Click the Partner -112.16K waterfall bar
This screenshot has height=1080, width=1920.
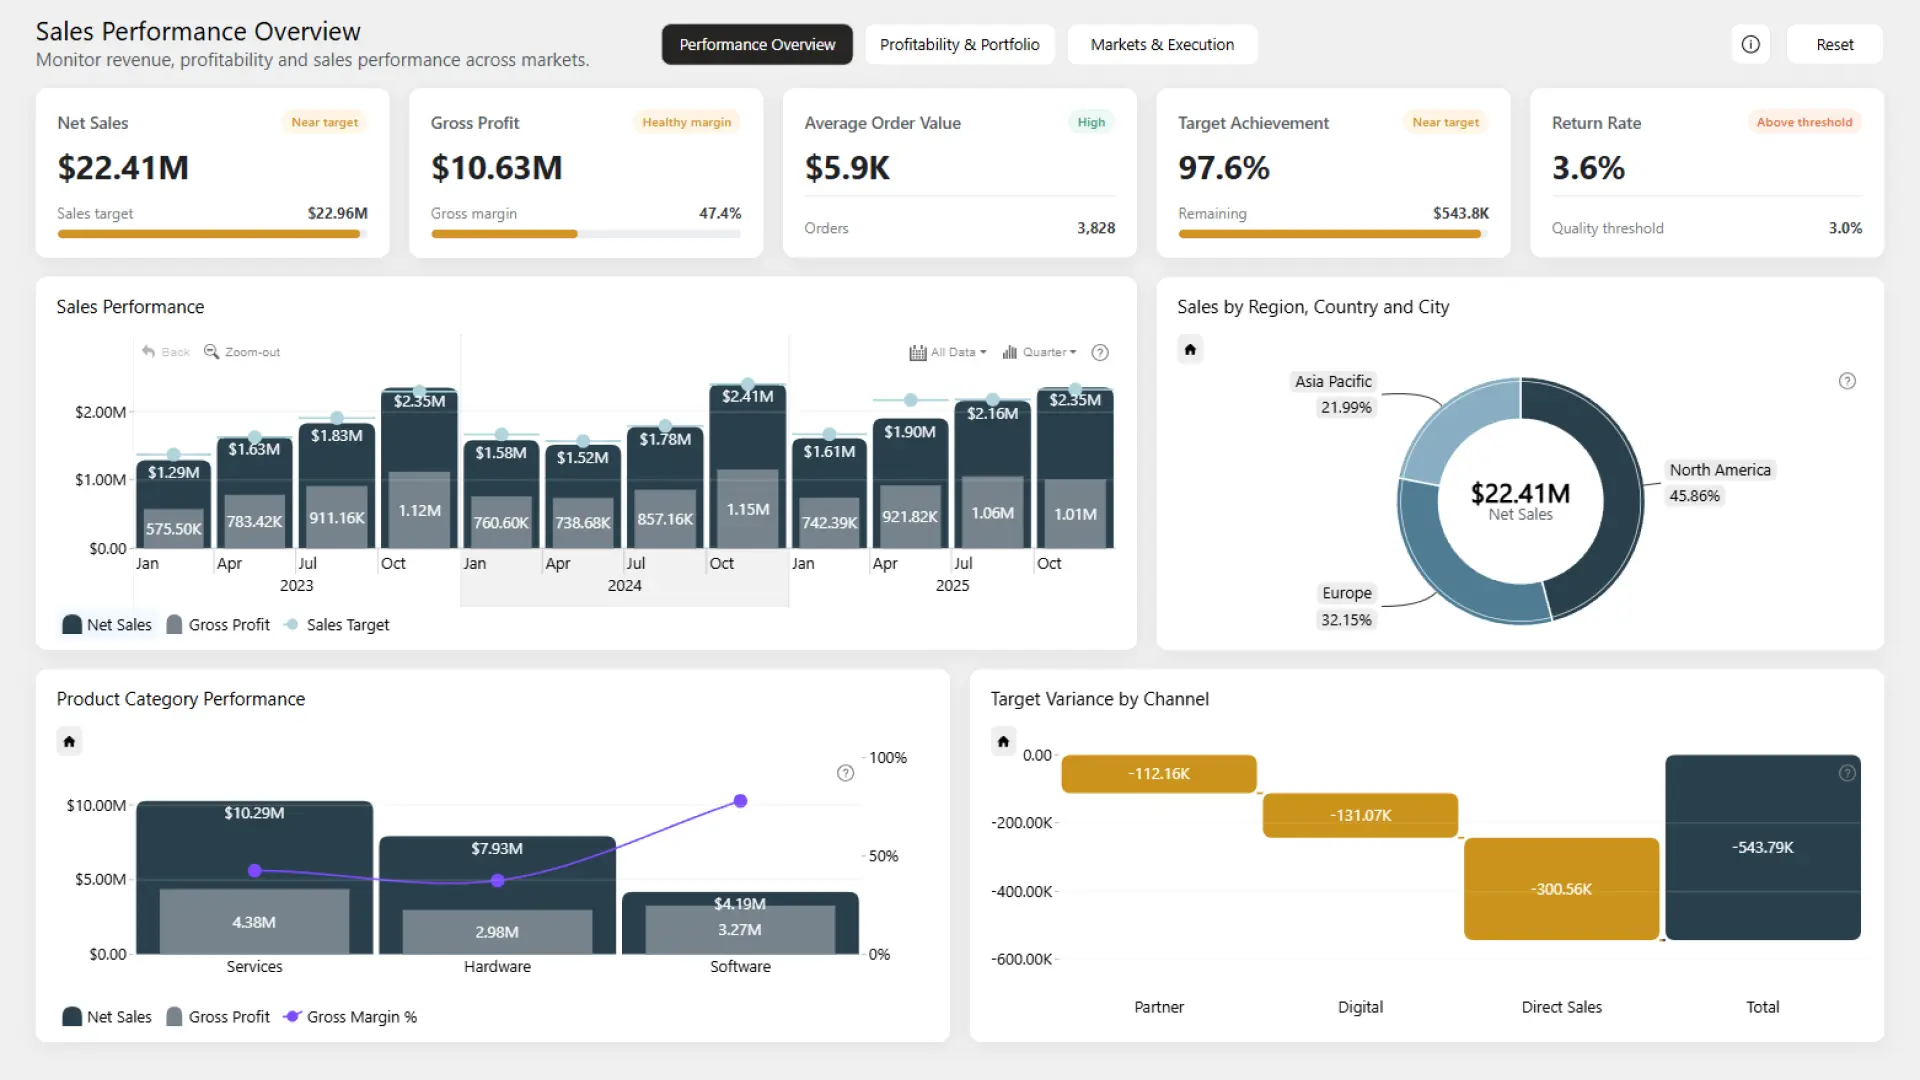[1159, 774]
